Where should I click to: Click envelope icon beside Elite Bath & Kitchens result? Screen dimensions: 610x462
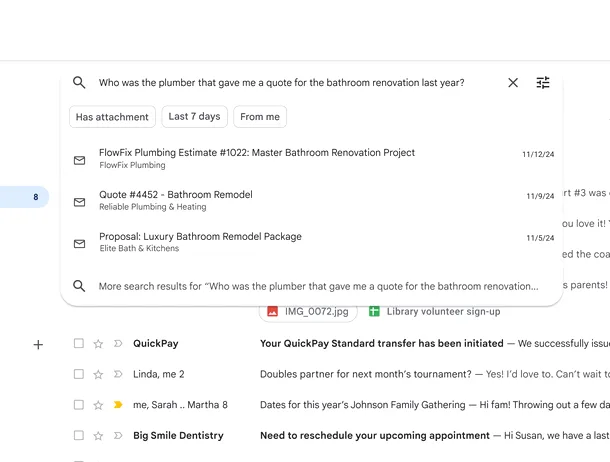tap(79, 244)
